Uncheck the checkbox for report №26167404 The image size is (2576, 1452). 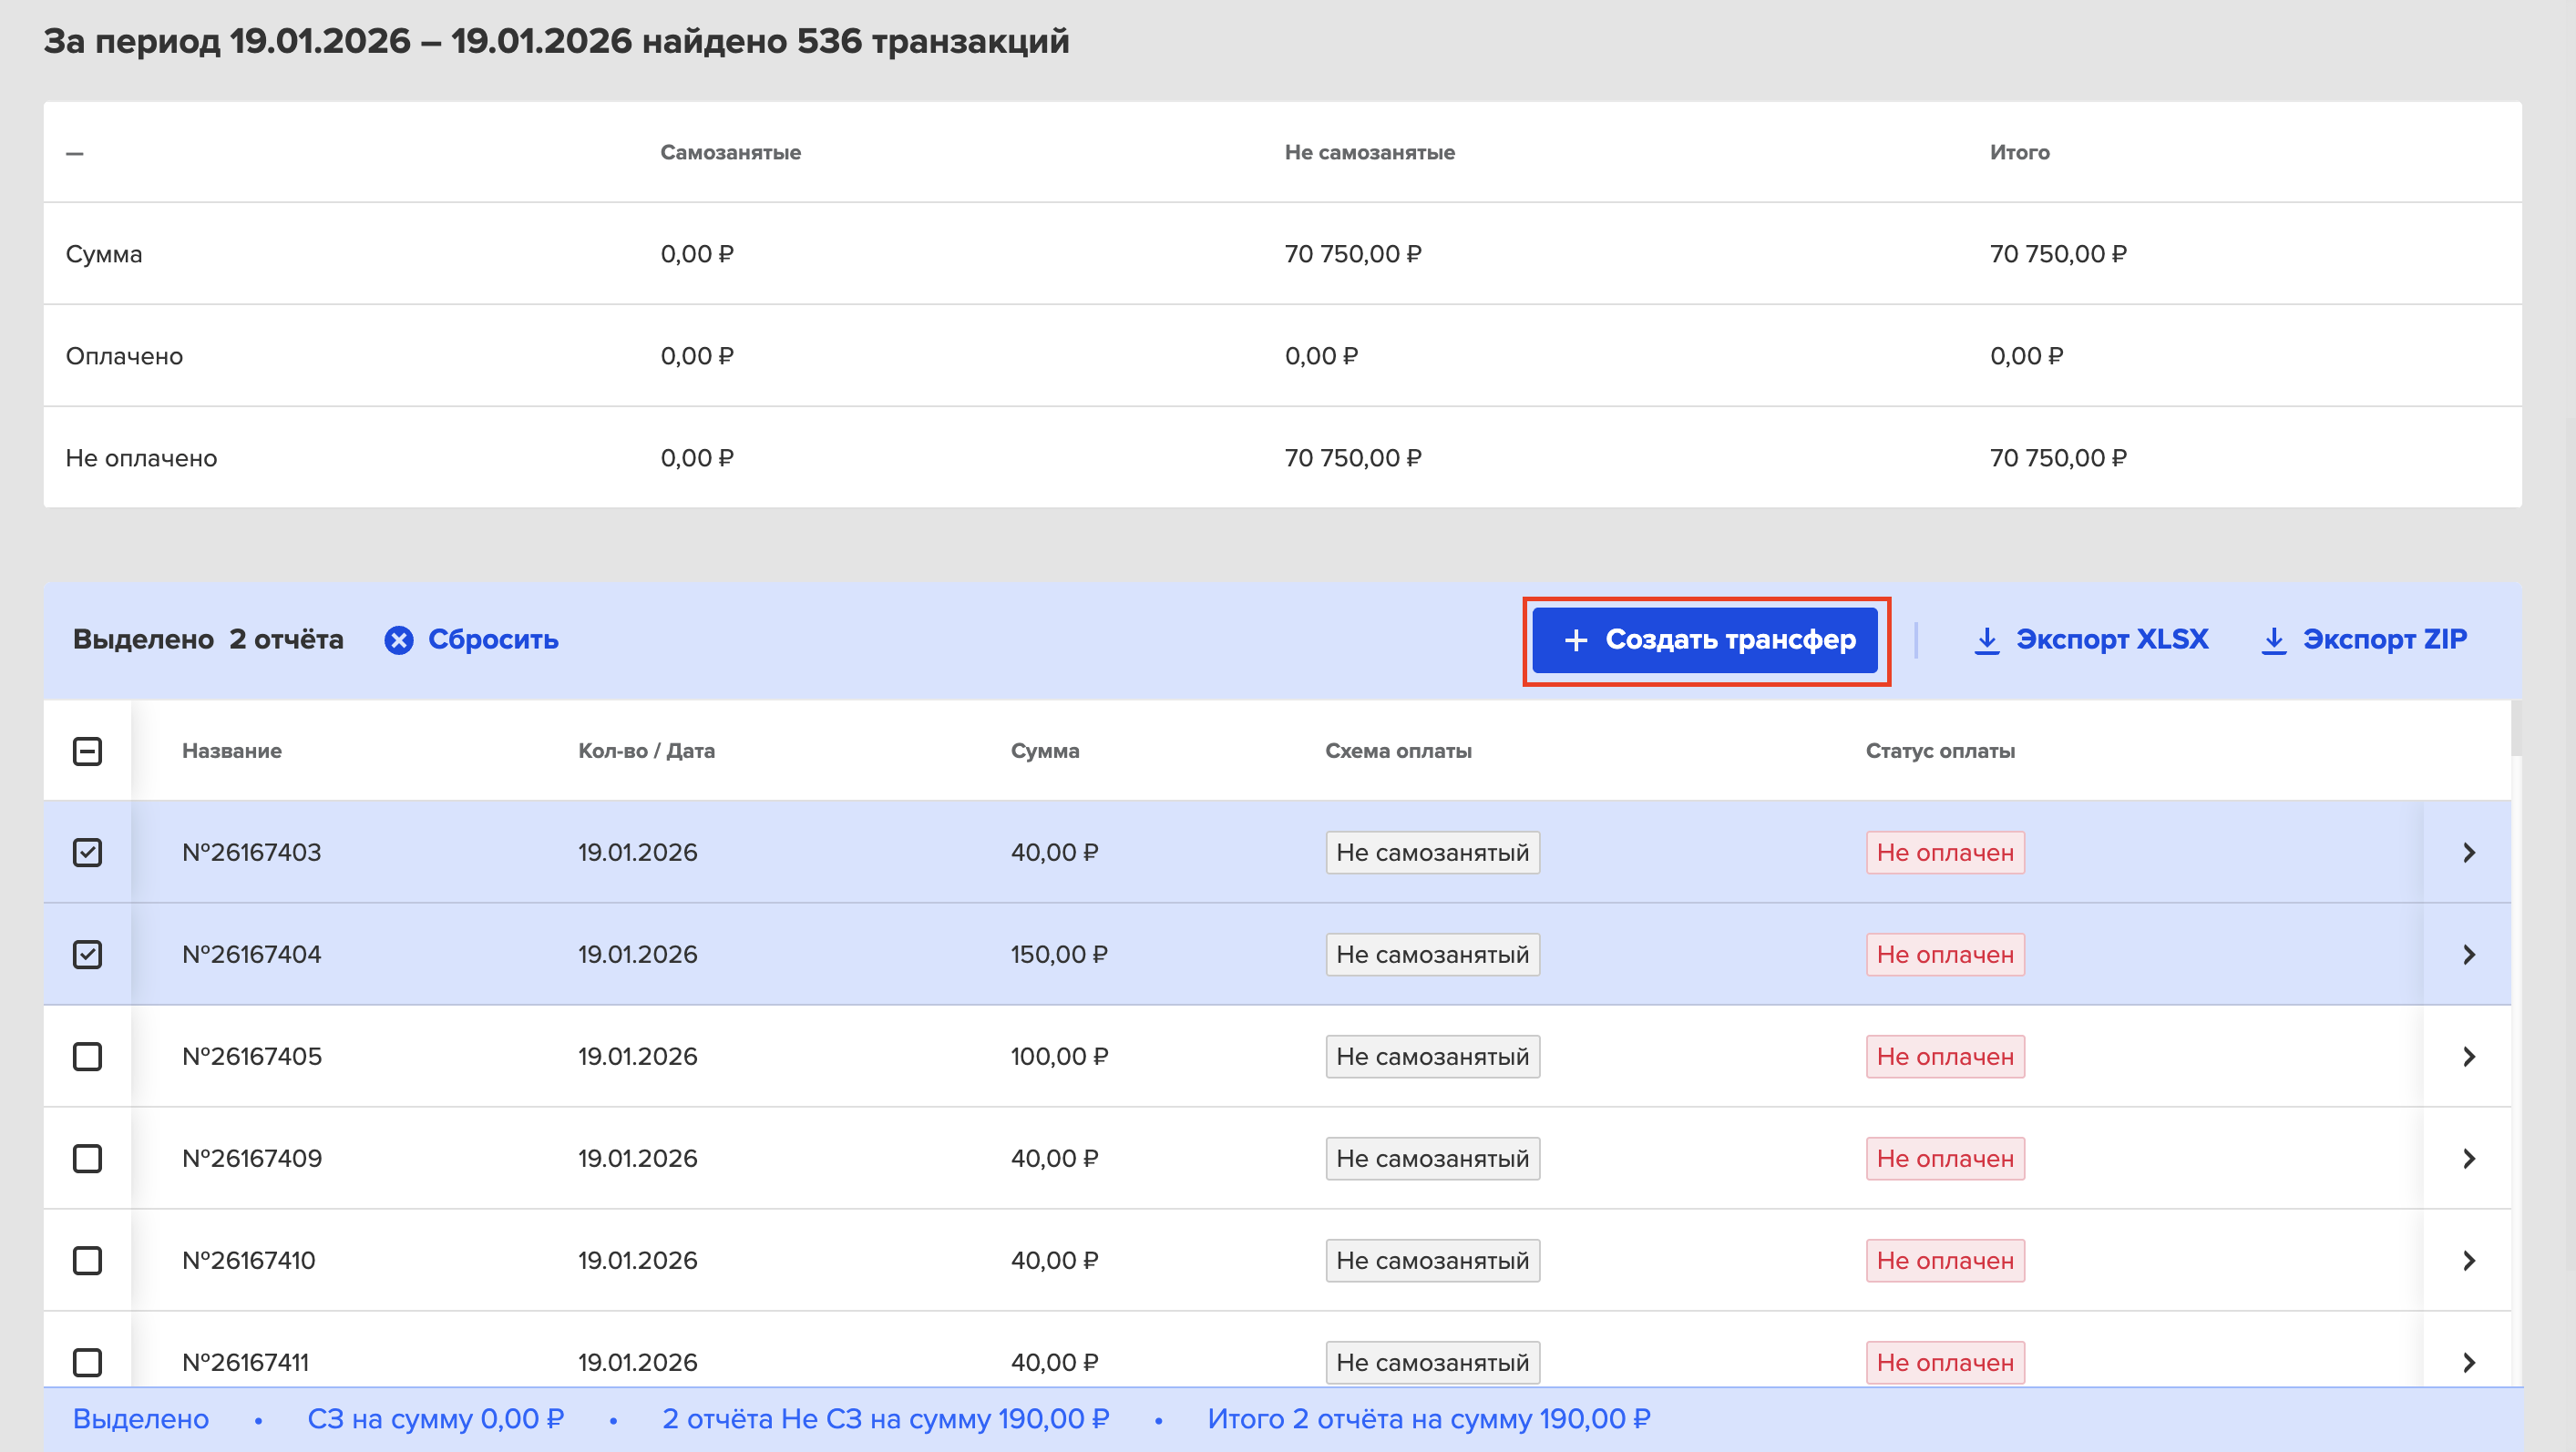(88, 955)
